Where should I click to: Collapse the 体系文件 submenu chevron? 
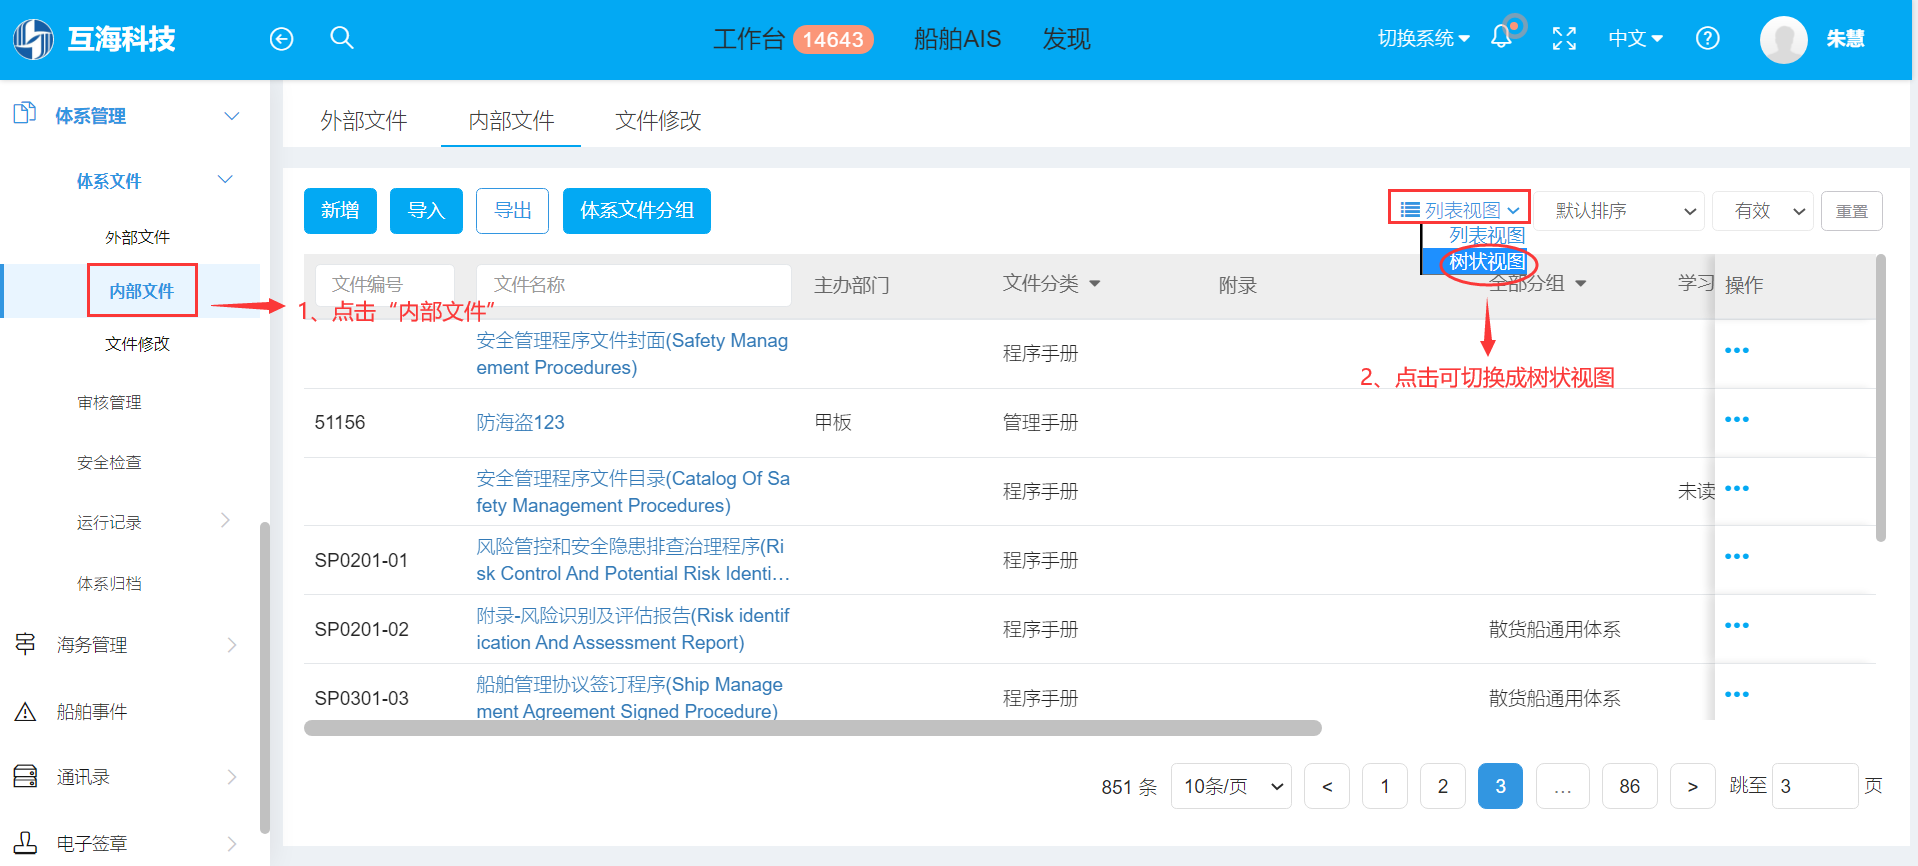225,180
